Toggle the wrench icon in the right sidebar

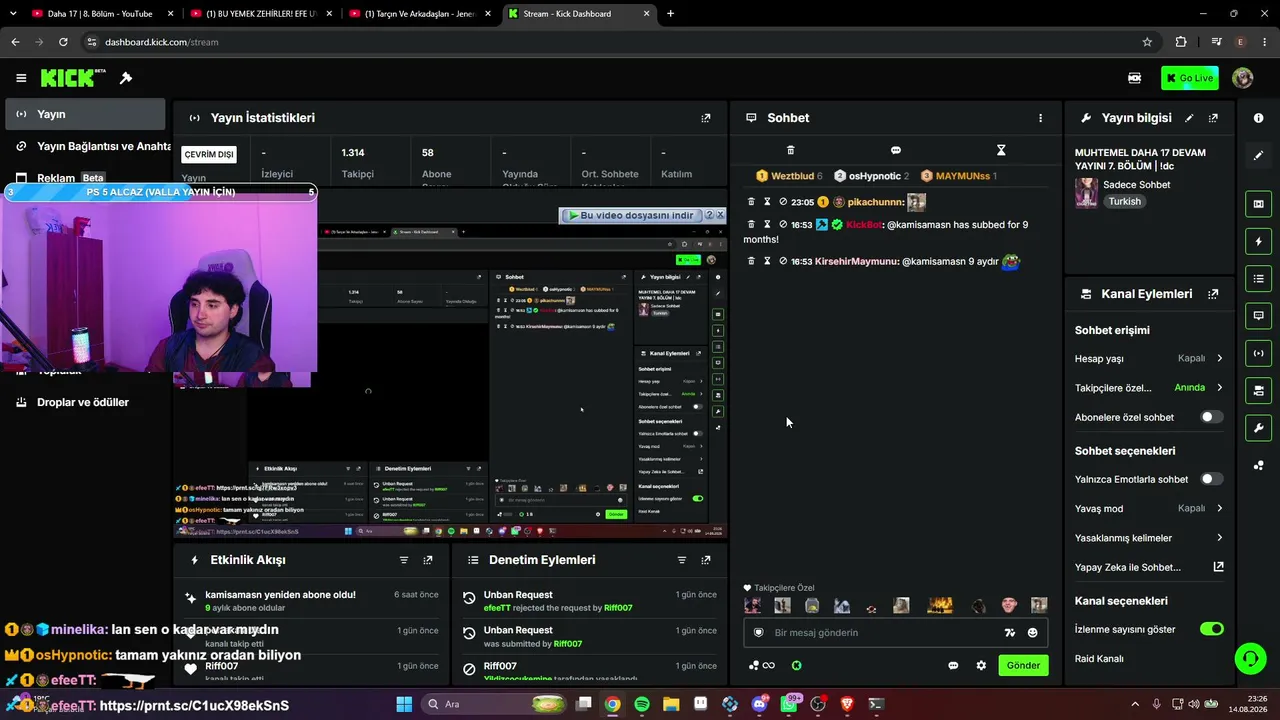pos(1258,428)
